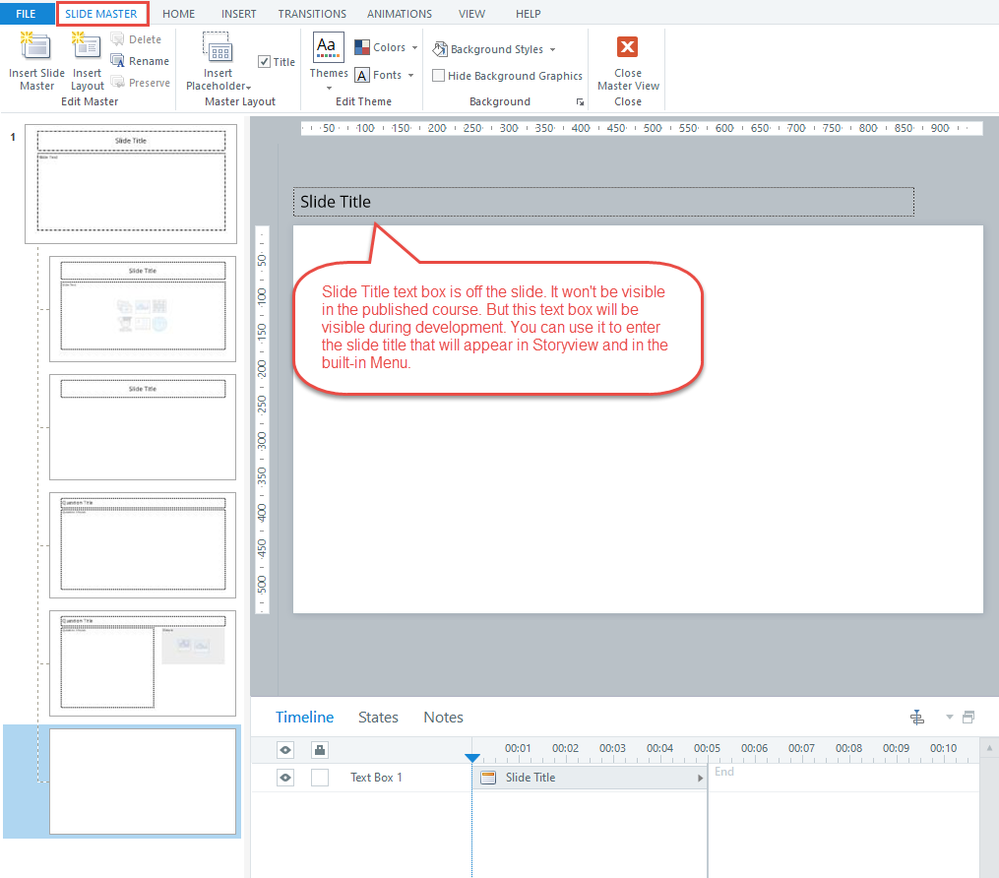Open the Colors dropdown
The image size is (999, 878).
(385, 48)
